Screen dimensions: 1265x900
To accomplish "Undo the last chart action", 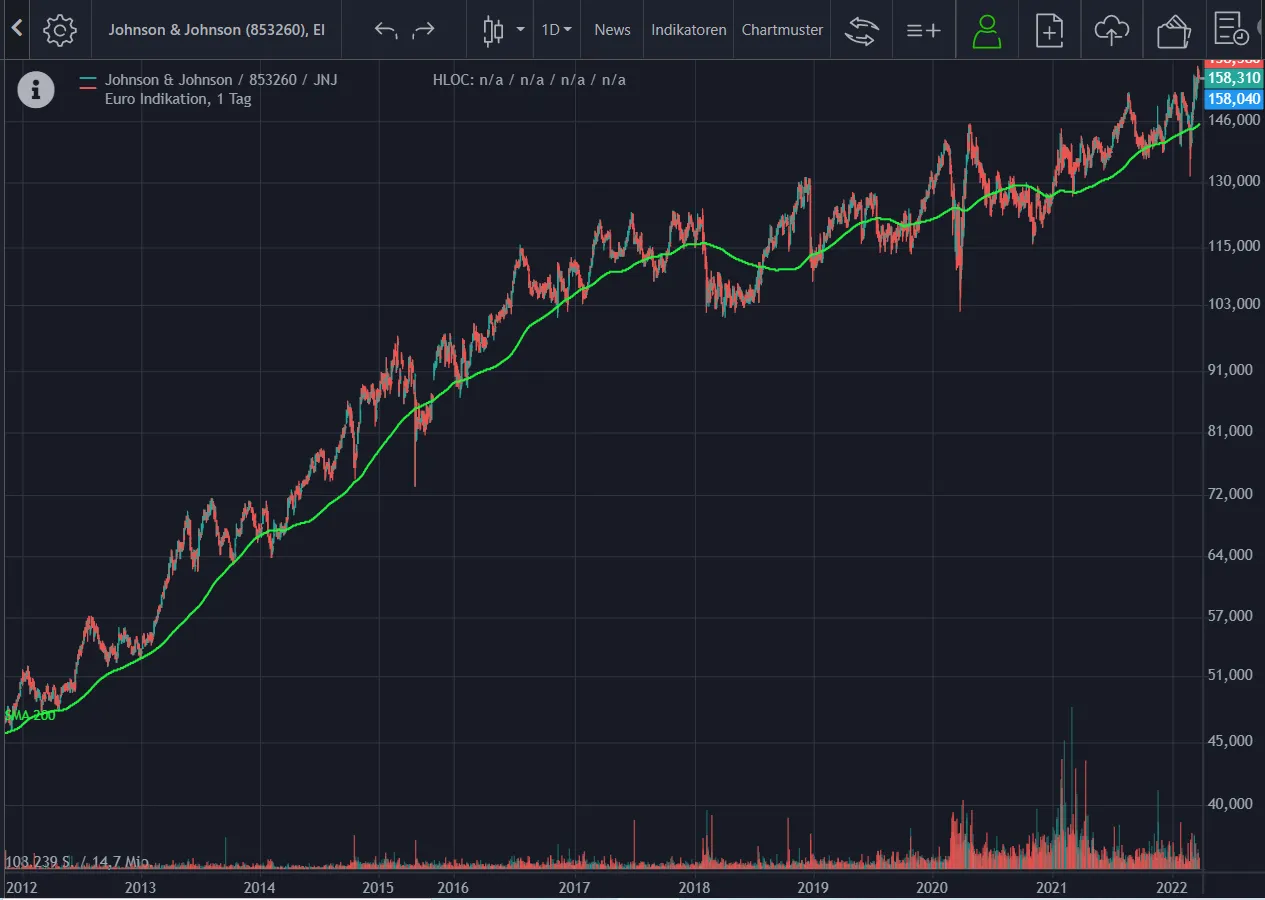I will (385, 30).
